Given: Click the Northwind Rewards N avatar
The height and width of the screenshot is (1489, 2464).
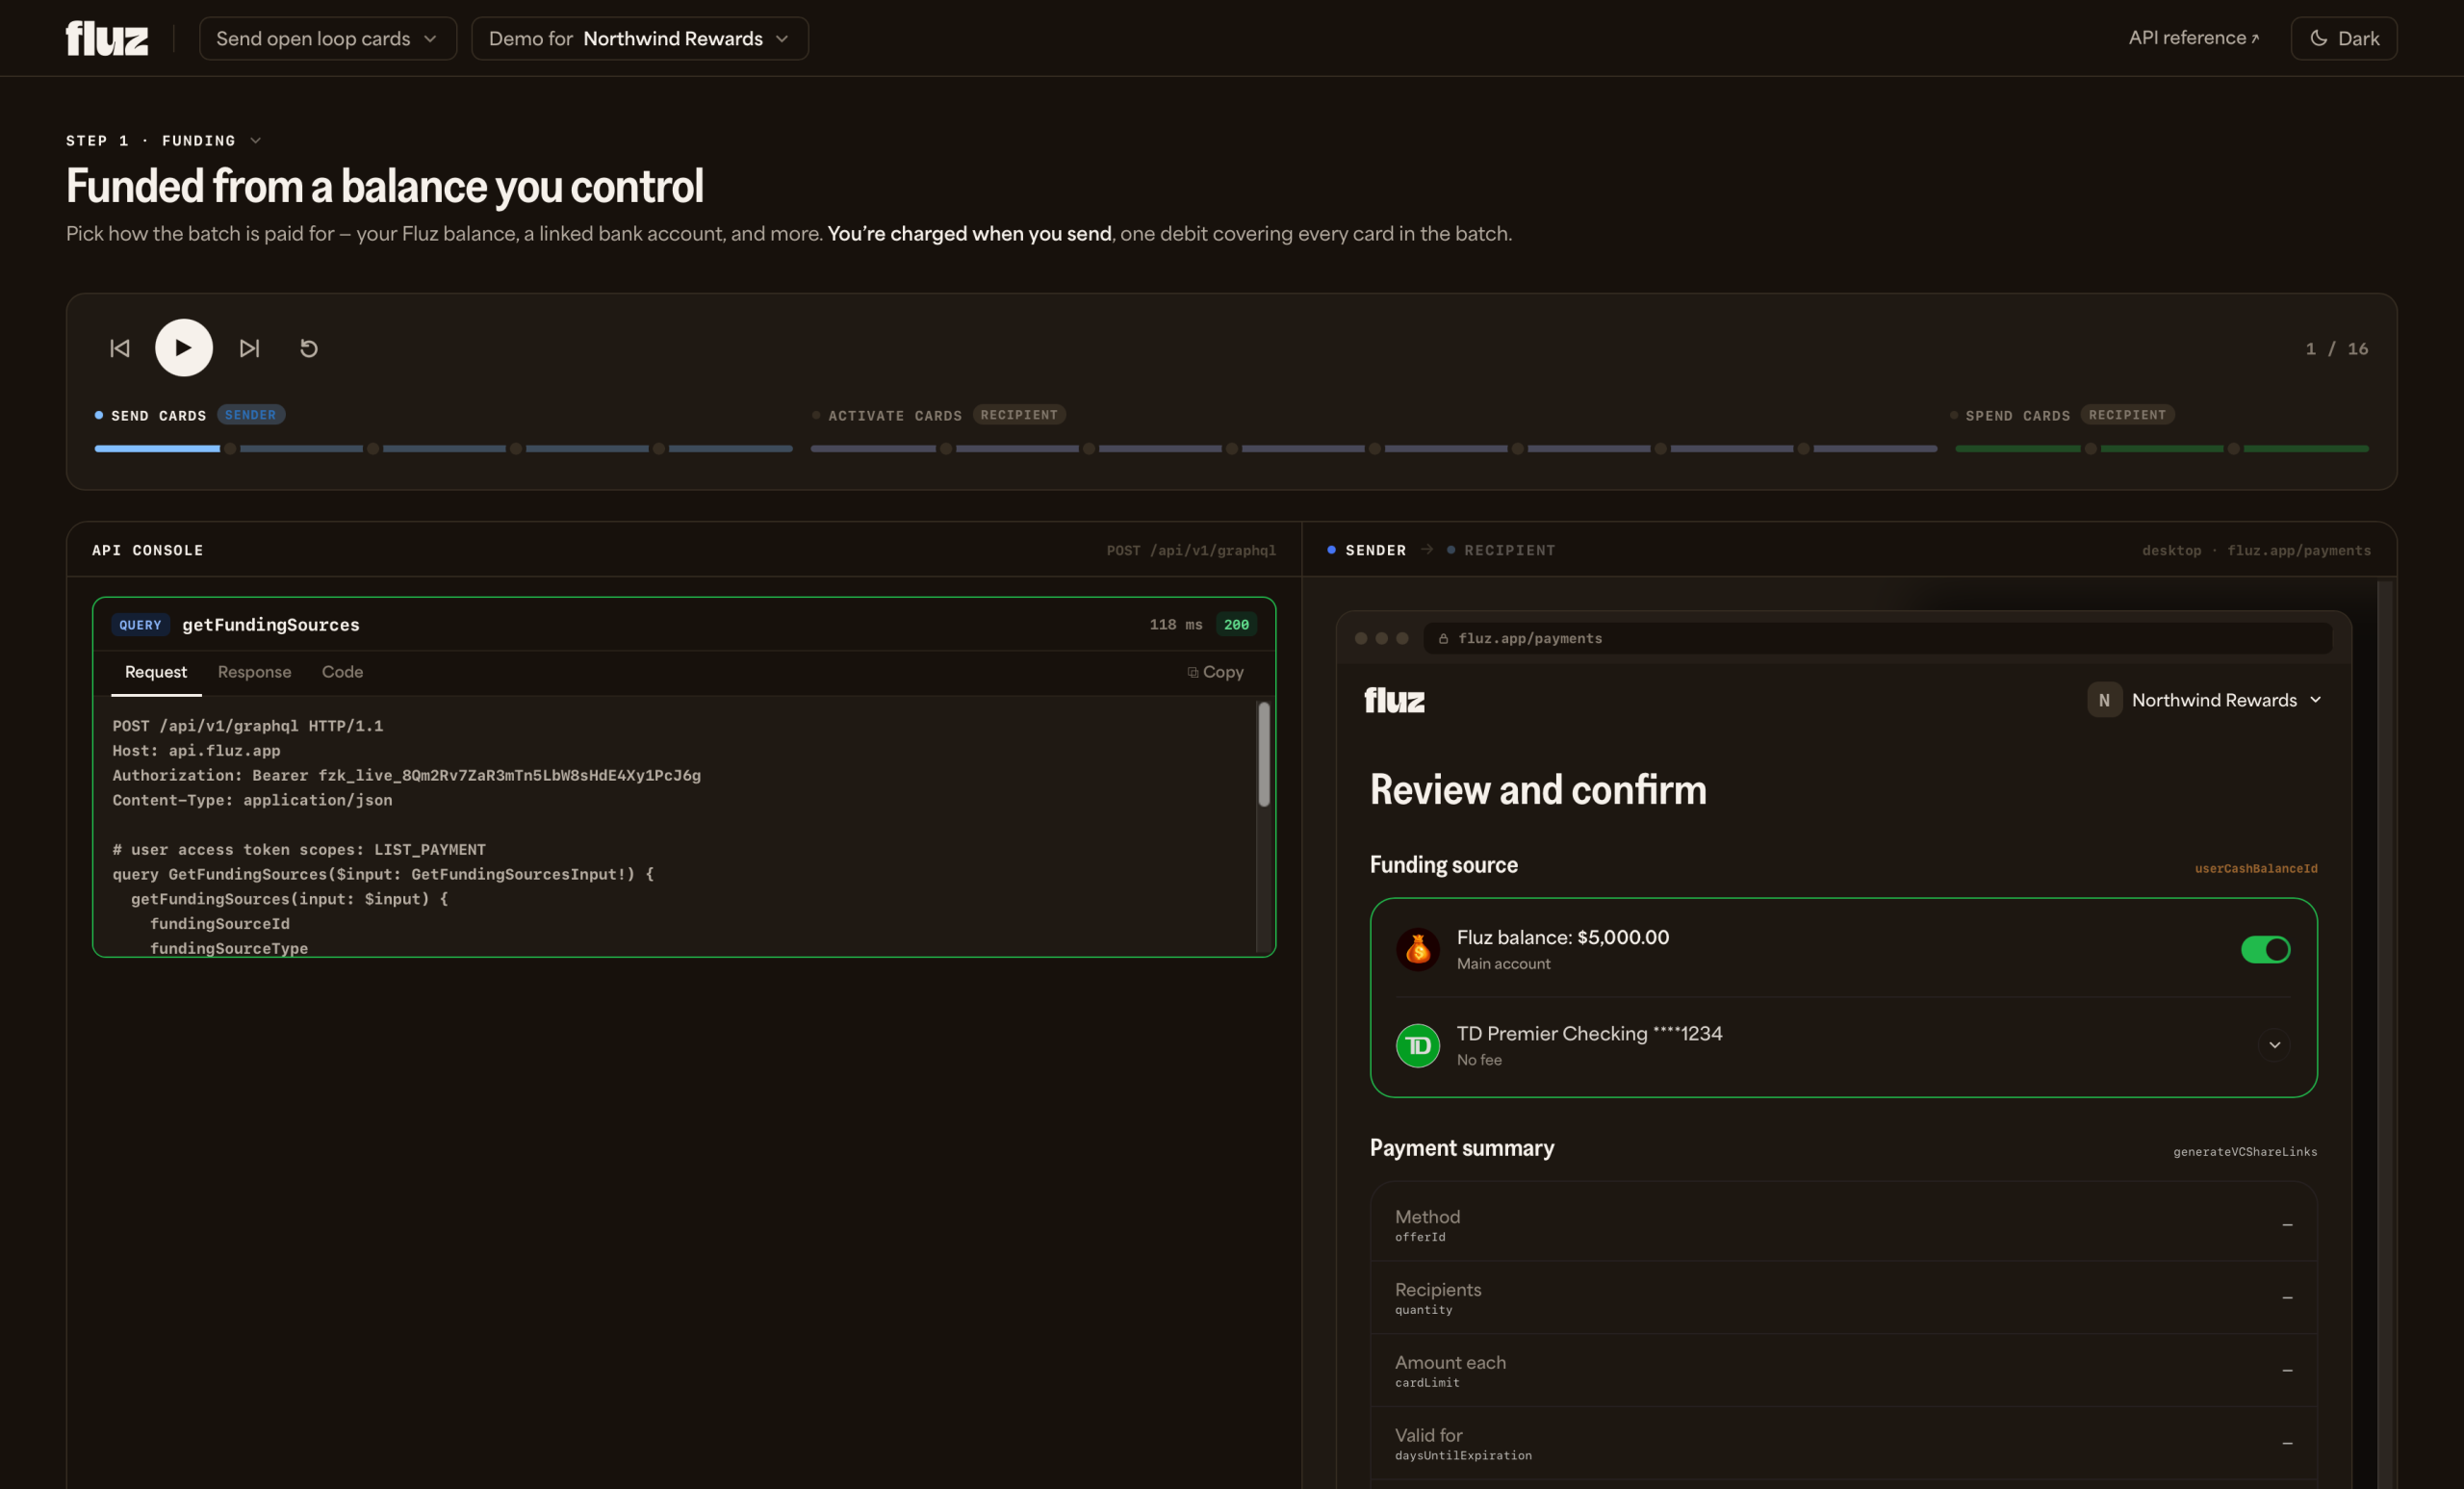Looking at the screenshot, I should pos(2104,700).
